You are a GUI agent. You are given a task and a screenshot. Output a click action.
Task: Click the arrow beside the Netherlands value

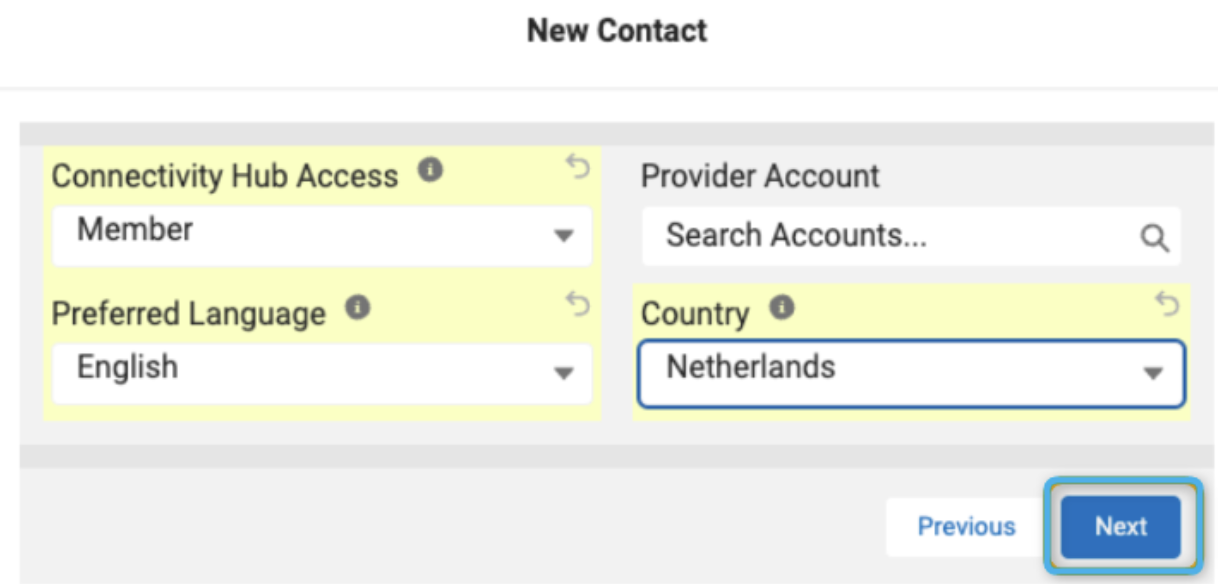1153,373
